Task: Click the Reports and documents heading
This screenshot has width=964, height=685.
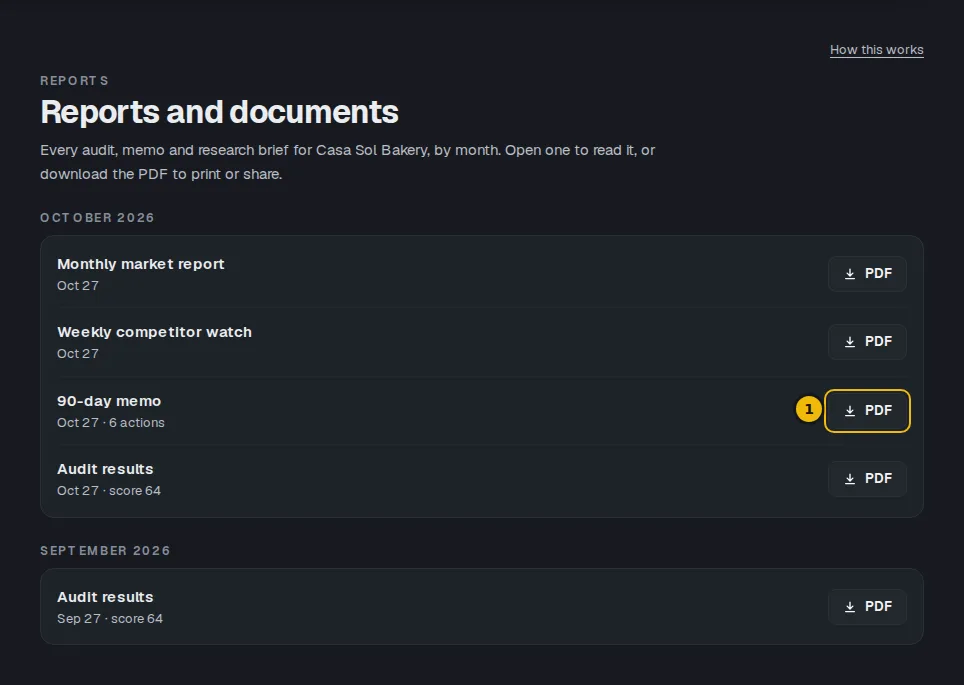Action: 219,112
